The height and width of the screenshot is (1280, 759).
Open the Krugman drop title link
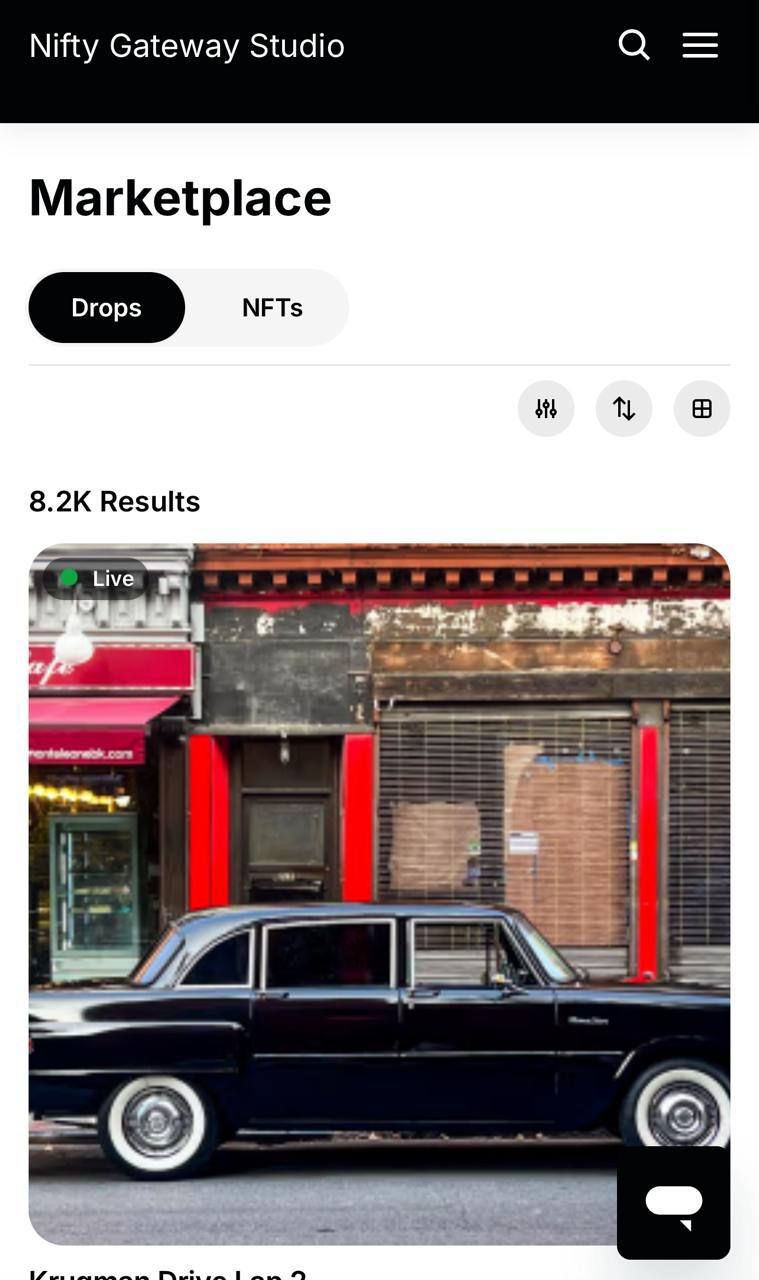tap(168, 1274)
